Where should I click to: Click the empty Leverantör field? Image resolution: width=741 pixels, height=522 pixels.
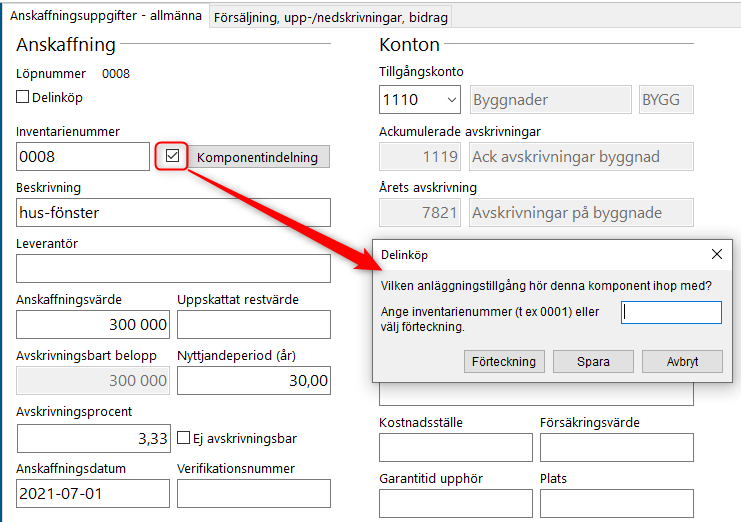[173, 268]
